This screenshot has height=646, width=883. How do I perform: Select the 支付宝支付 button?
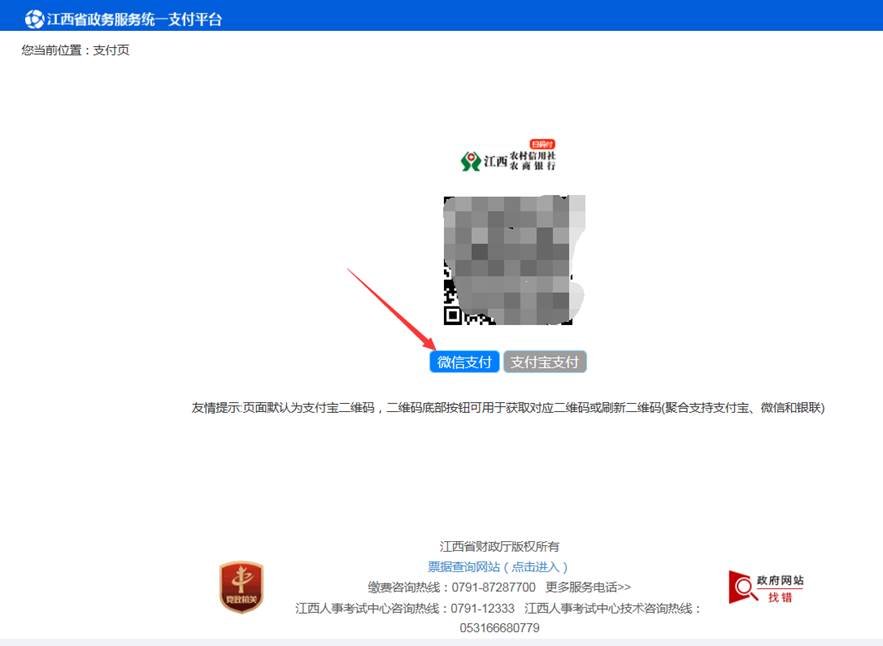coord(544,362)
